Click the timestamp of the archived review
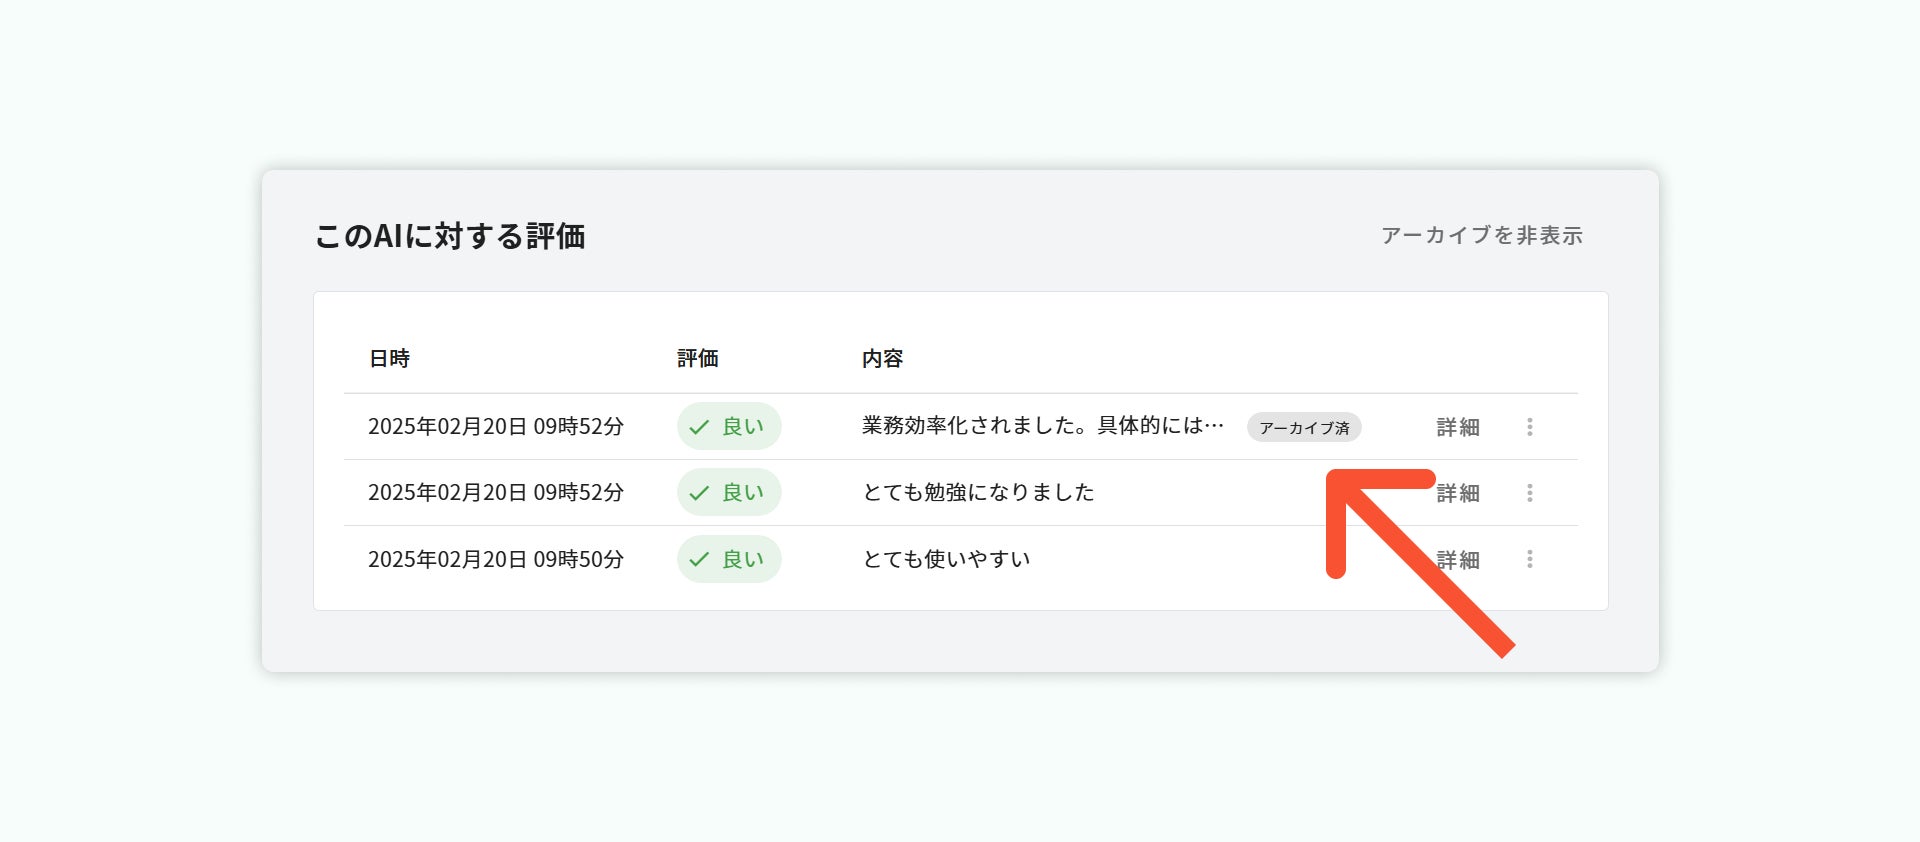The width and height of the screenshot is (1920, 842). 495,427
